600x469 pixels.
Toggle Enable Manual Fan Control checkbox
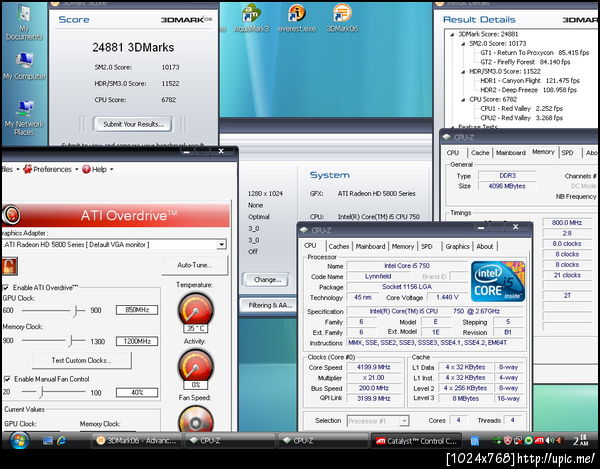click(7, 379)
